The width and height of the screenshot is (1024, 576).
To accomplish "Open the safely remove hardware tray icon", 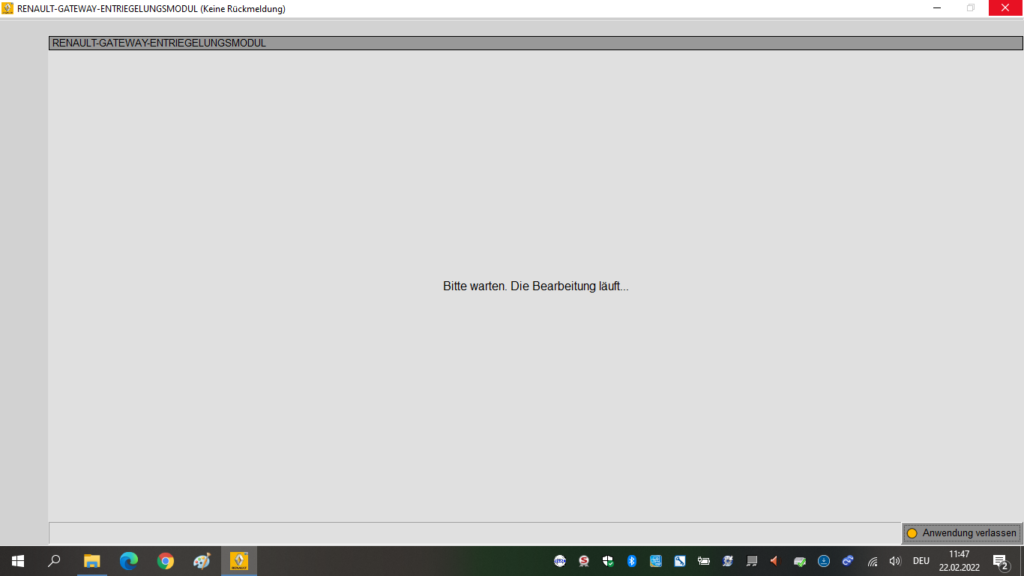I will coord(799,561).
